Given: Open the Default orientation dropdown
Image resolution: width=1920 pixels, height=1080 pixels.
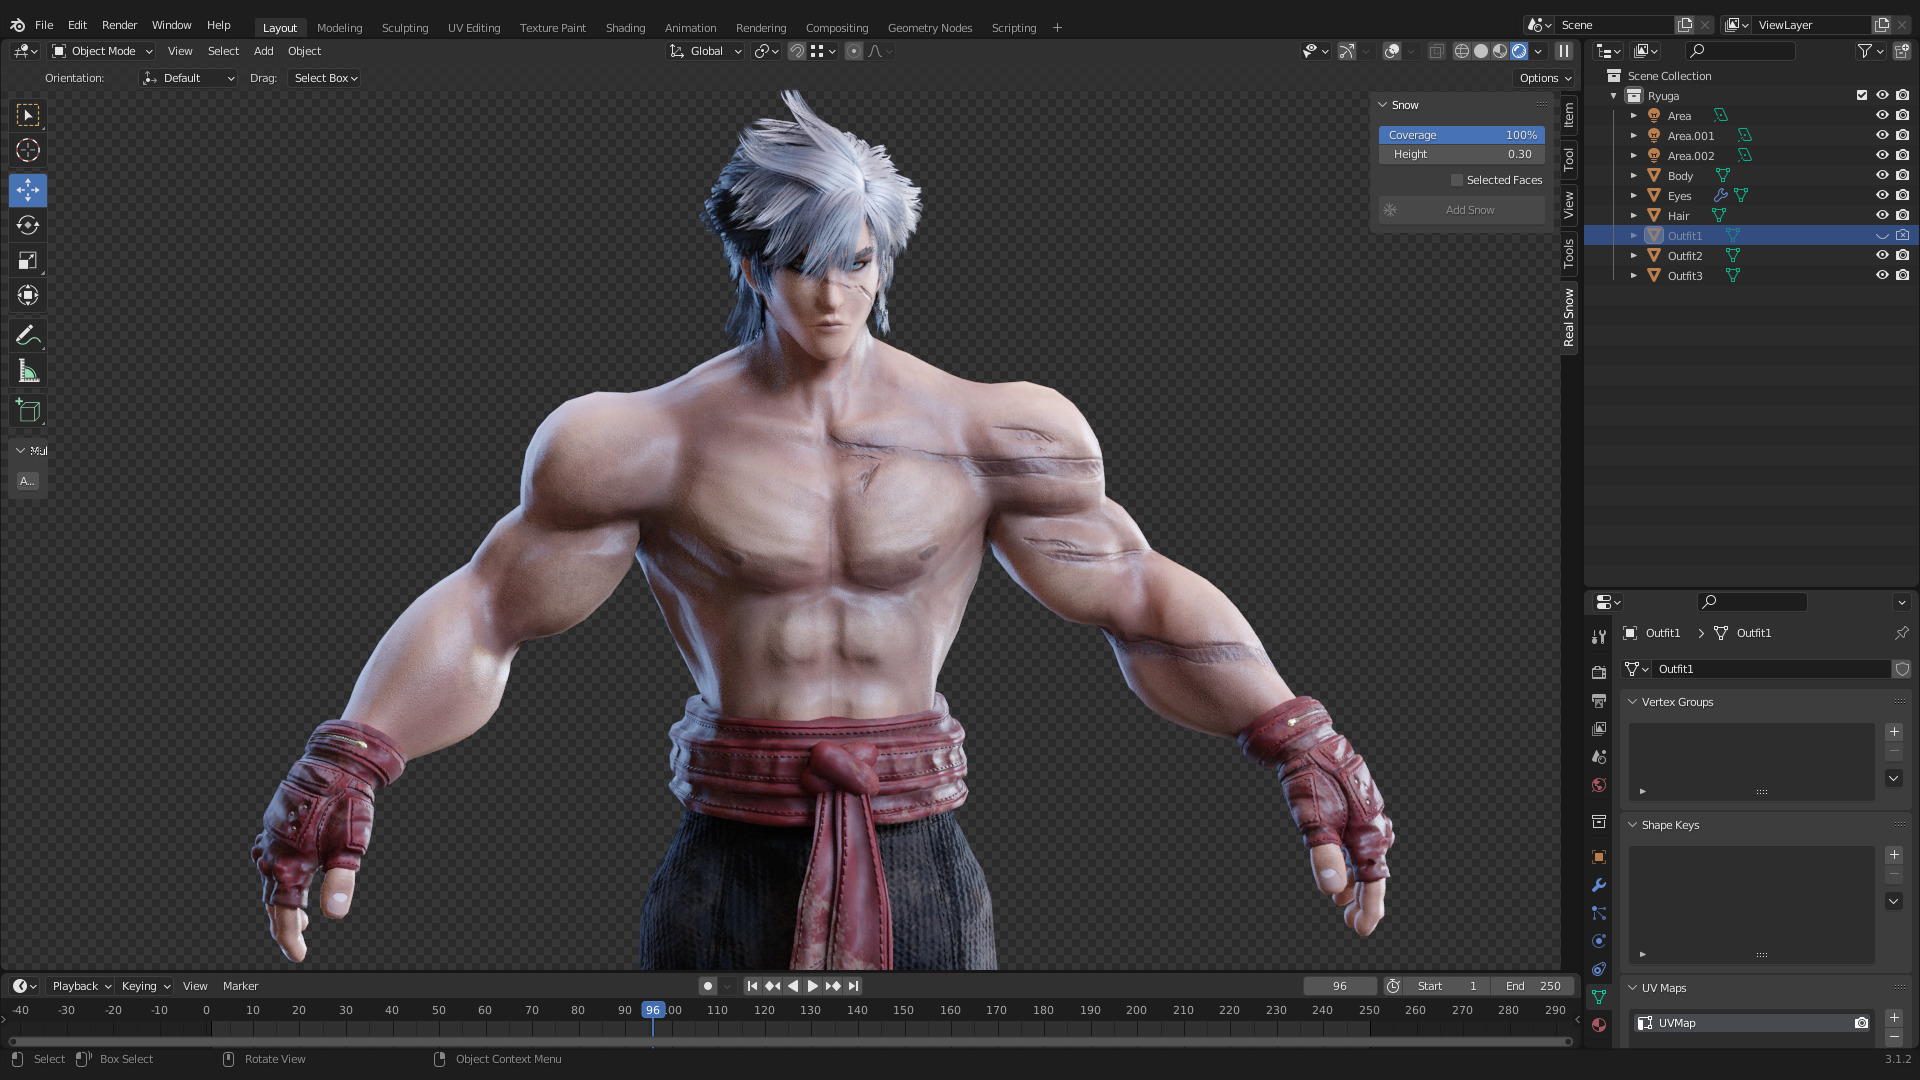Looking at the screenshot, I should click(x=188, y=78).
